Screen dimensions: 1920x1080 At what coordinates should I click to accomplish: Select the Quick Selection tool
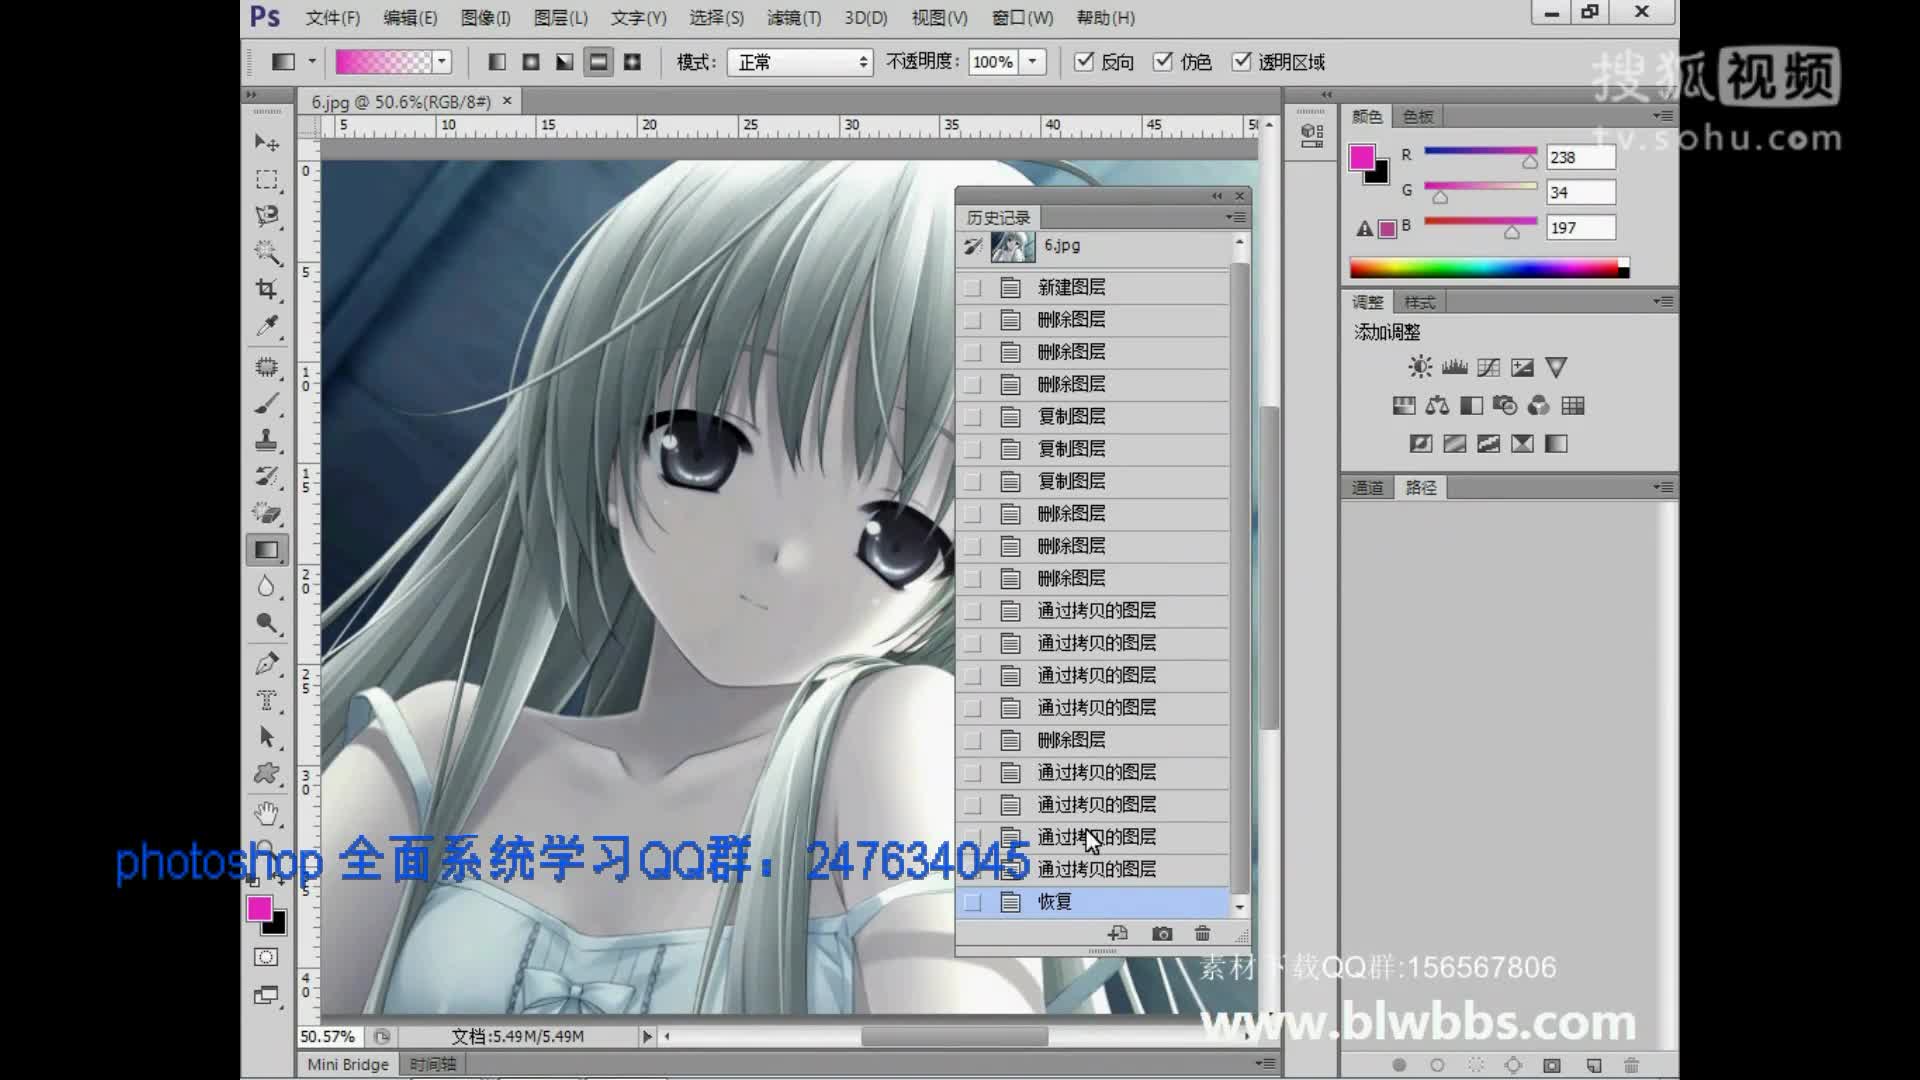266,252
